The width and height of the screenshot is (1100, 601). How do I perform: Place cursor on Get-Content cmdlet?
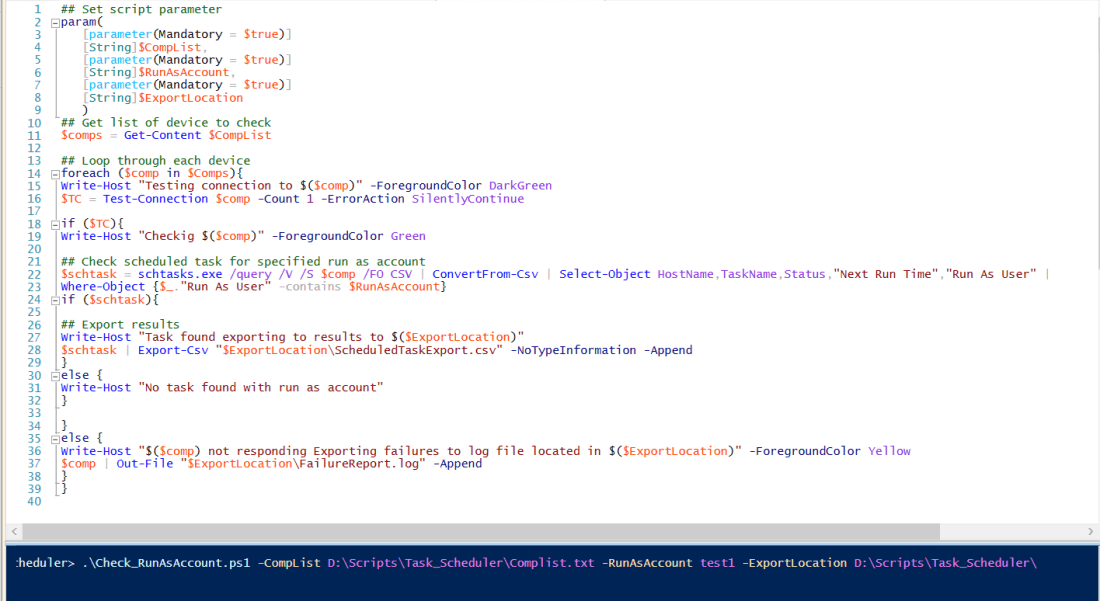(163, 135)
